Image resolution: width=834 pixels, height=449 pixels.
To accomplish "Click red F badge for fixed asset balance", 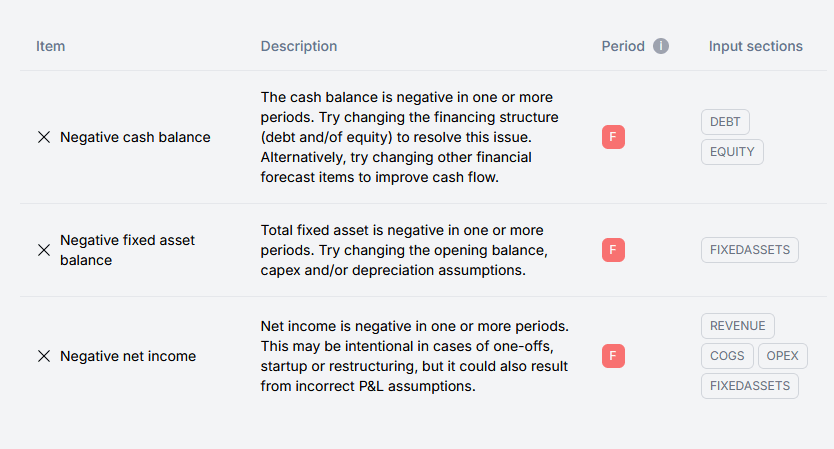I will 613,250.
